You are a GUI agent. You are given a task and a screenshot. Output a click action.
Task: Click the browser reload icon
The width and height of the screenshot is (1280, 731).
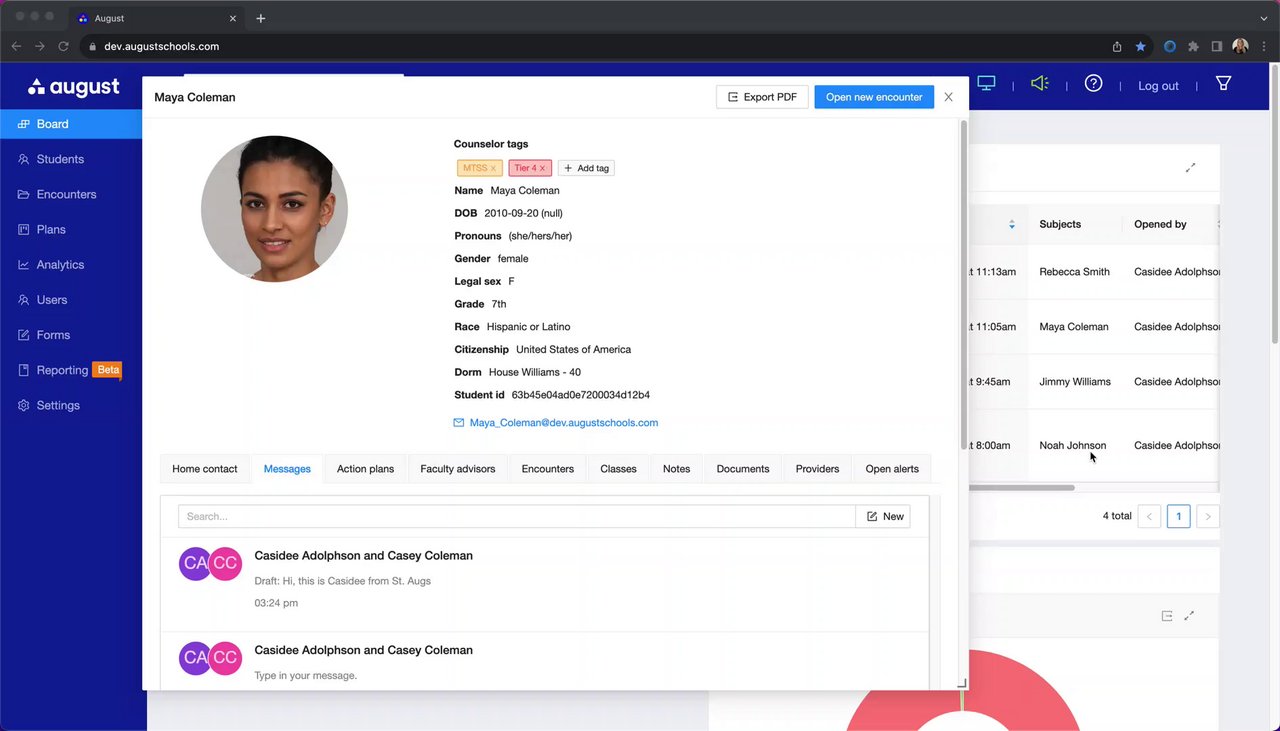coord(64,46)
